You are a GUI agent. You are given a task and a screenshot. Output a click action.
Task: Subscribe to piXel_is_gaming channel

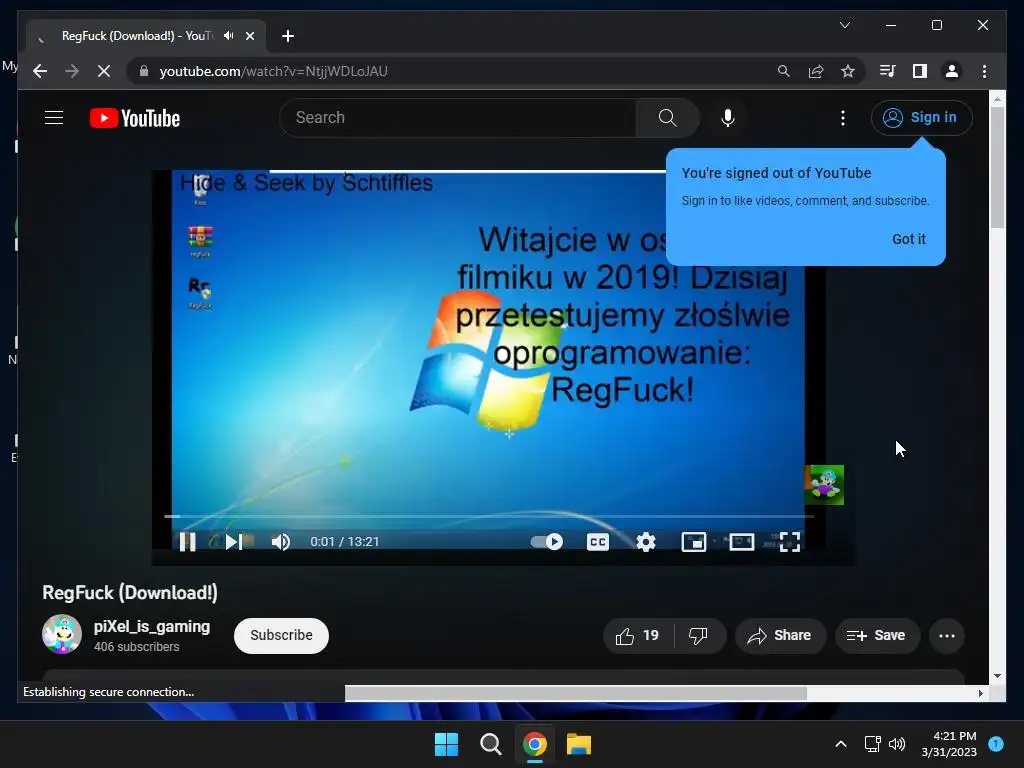pos(281,635)
